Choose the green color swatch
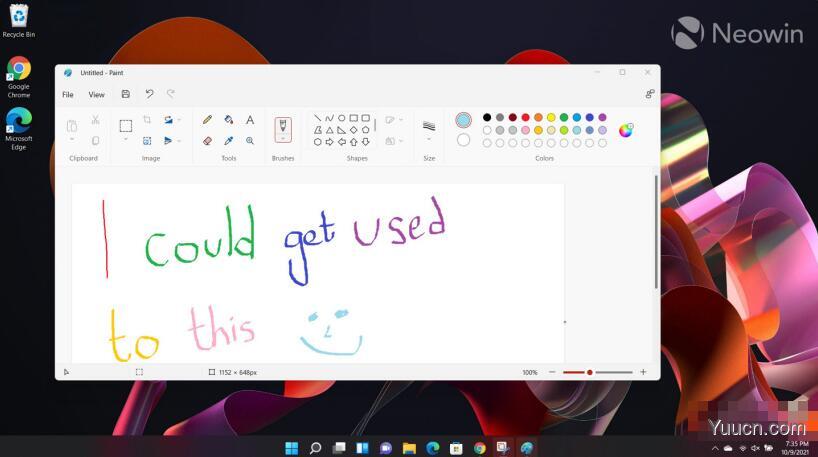Screen dimensions: 818x457 point(564,117)
